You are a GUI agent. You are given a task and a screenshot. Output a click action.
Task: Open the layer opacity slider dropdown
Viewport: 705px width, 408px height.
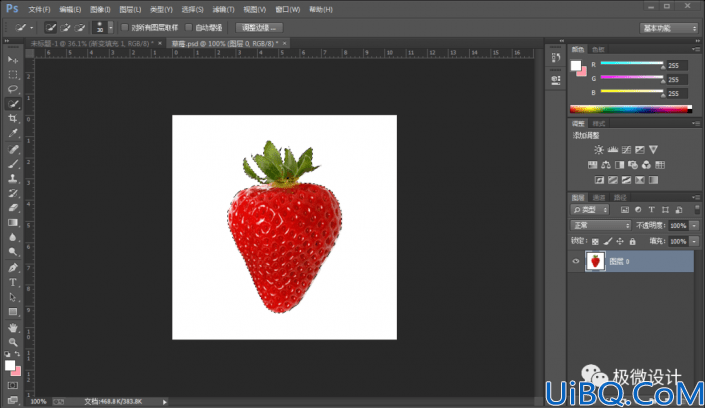tap(694, 225)
